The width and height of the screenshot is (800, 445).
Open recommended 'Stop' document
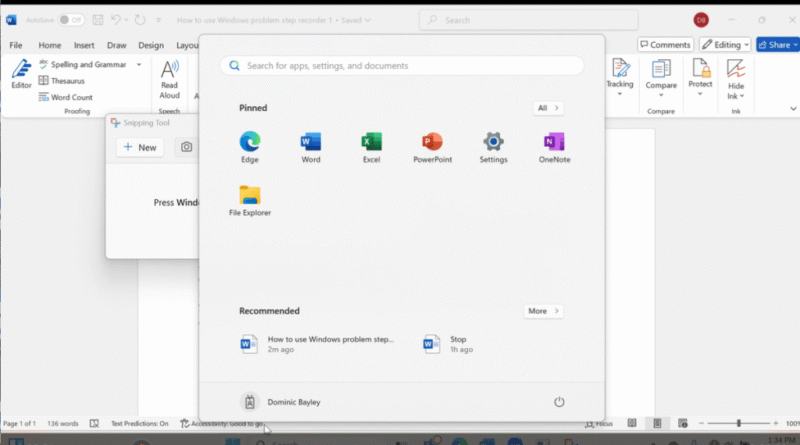click(448, 344)
